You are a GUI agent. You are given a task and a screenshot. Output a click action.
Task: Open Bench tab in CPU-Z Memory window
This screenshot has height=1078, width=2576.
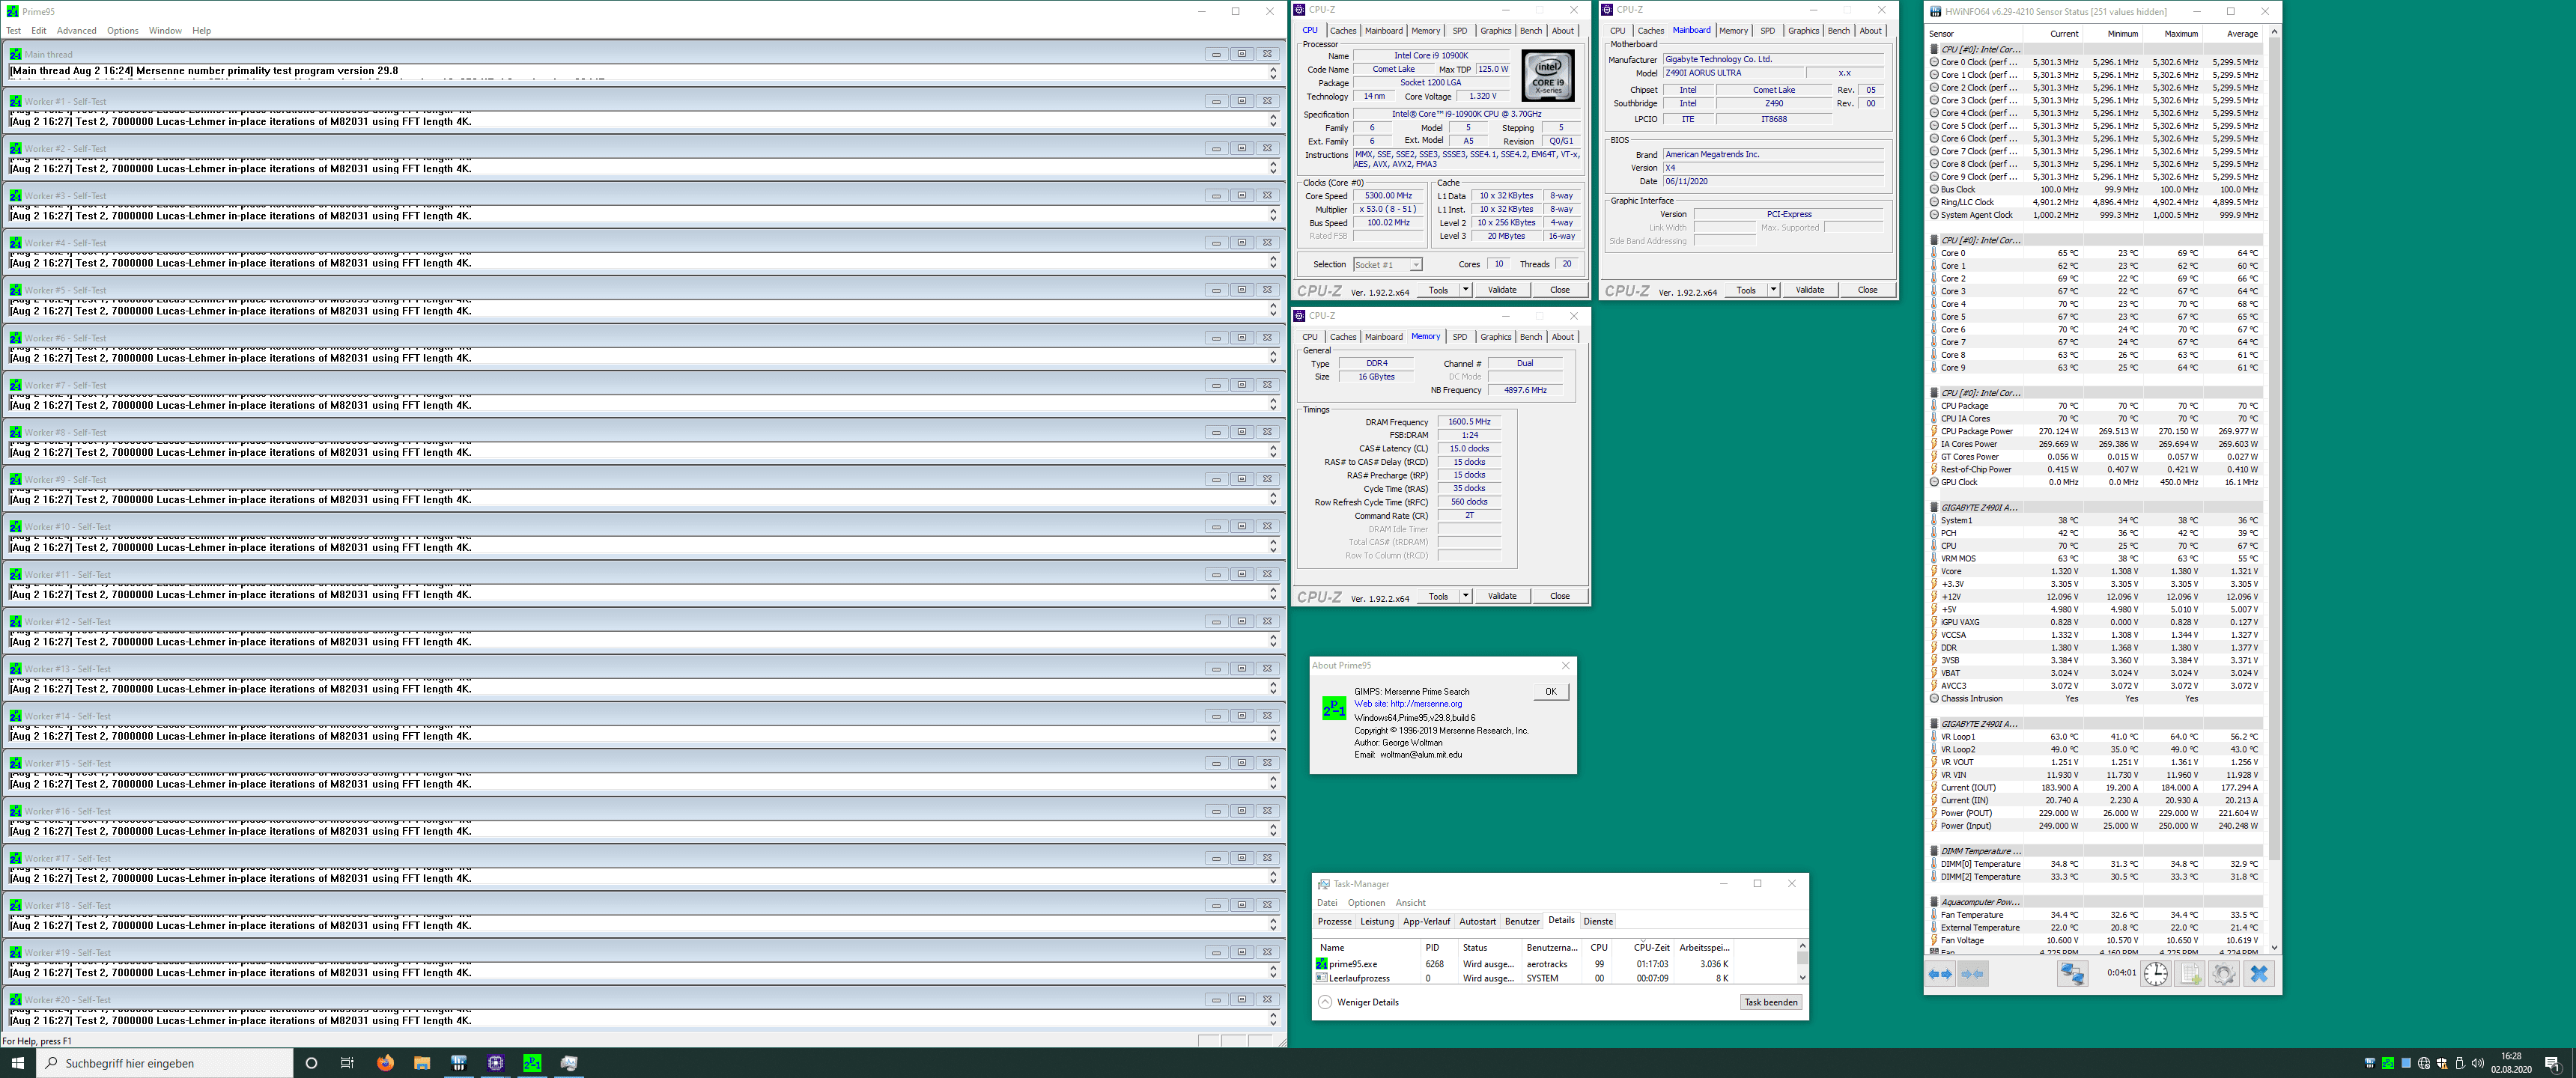pos(1531,337)
